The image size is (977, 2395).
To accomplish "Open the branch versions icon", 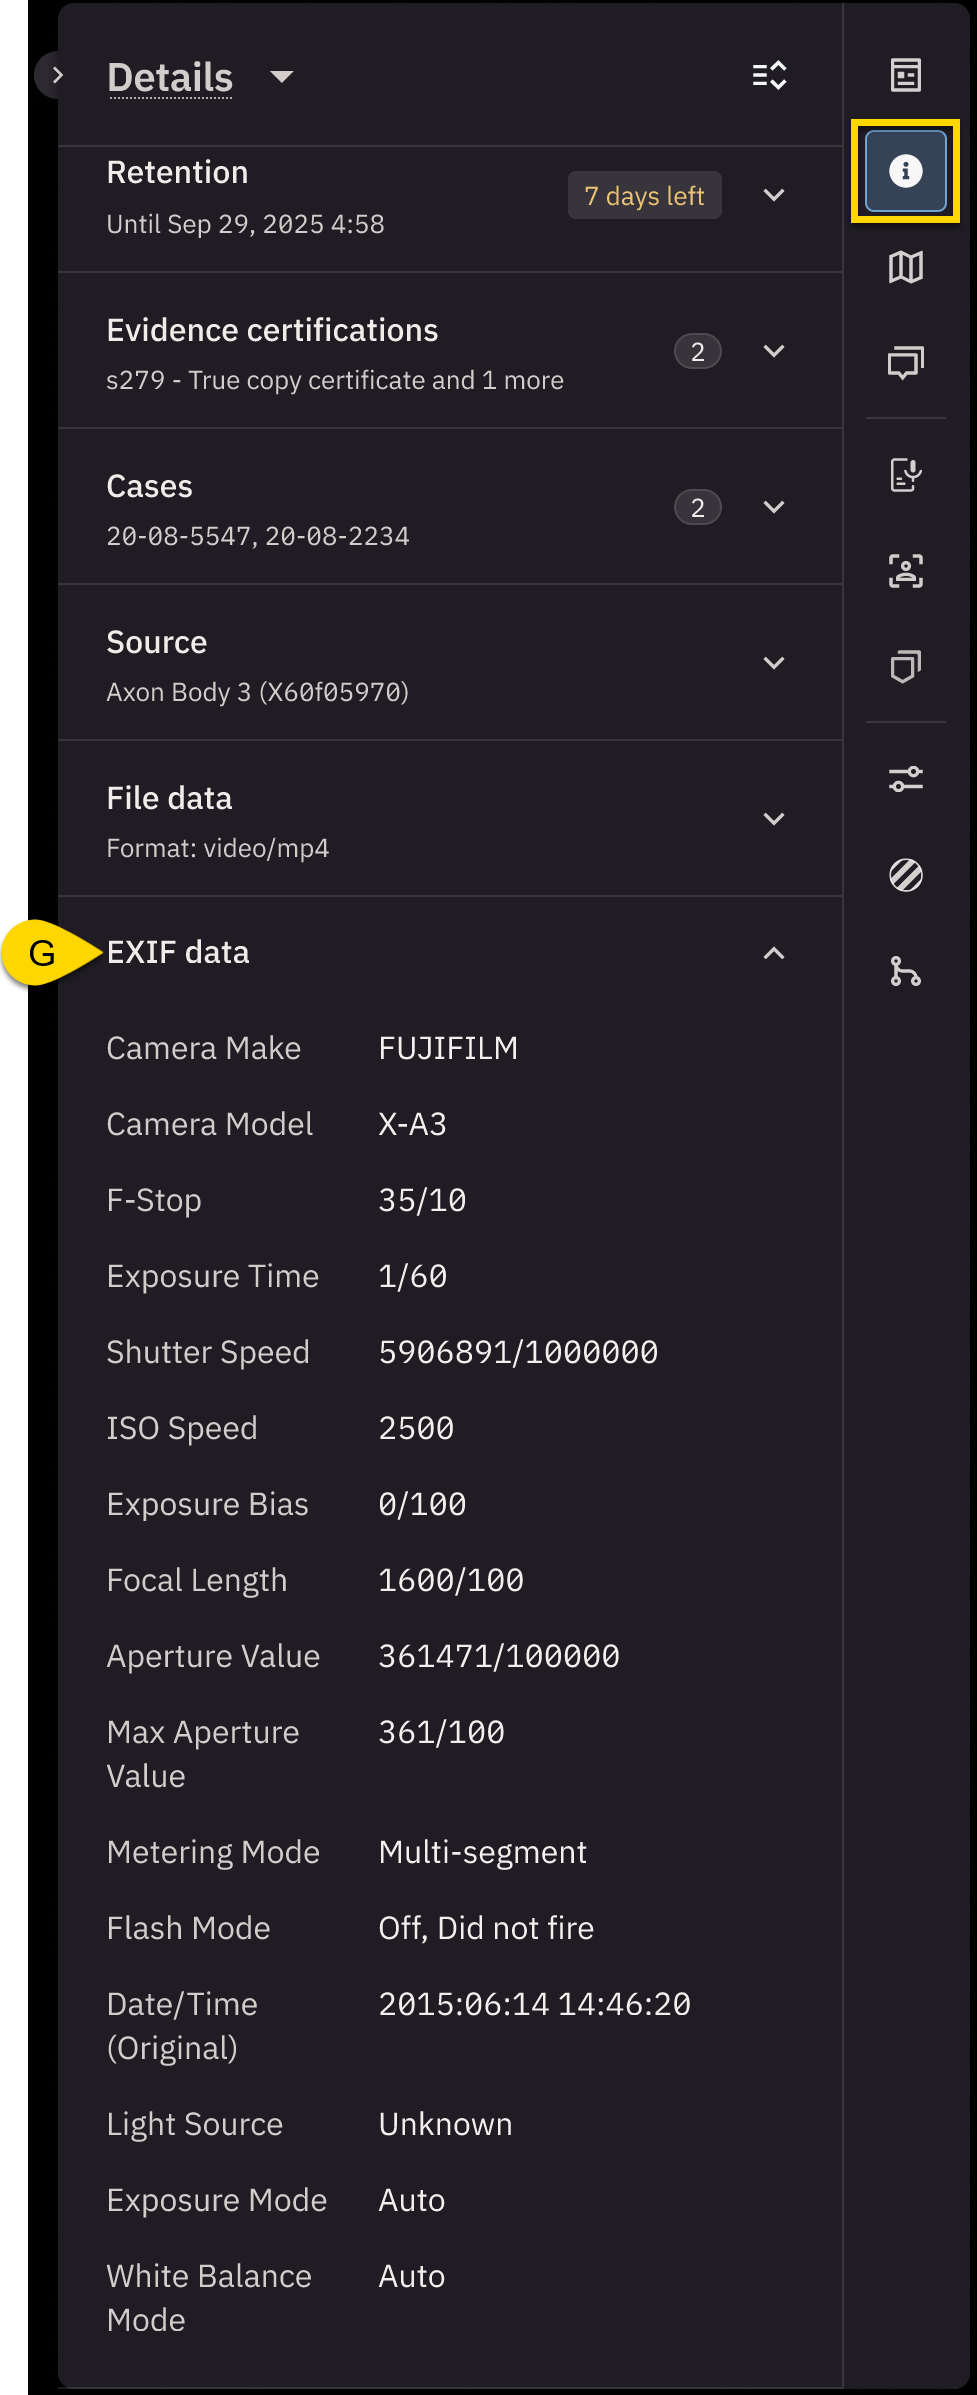I will [905, 971].
